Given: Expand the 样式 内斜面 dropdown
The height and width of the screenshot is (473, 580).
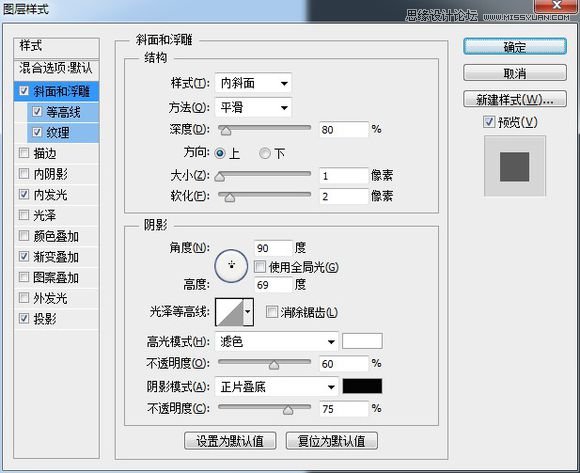Looking at the screenshot, I should pos(253,83).
